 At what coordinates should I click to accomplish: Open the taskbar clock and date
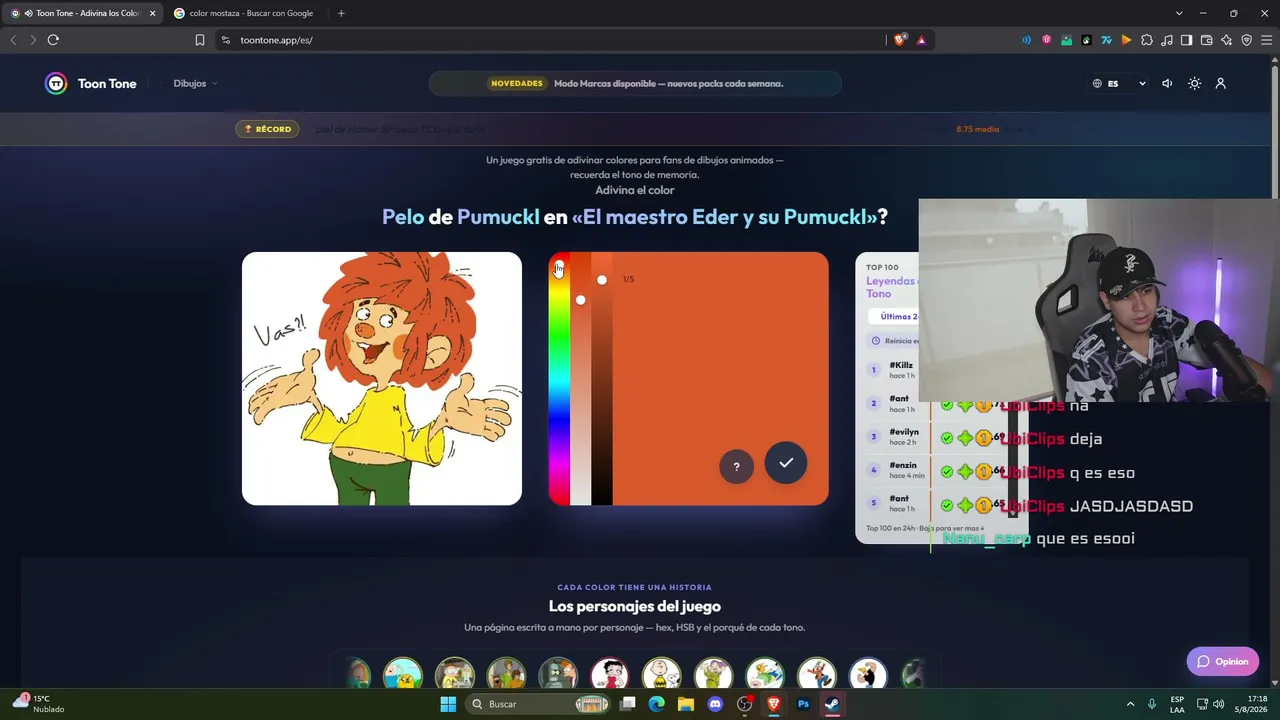tap(1250, 704)
